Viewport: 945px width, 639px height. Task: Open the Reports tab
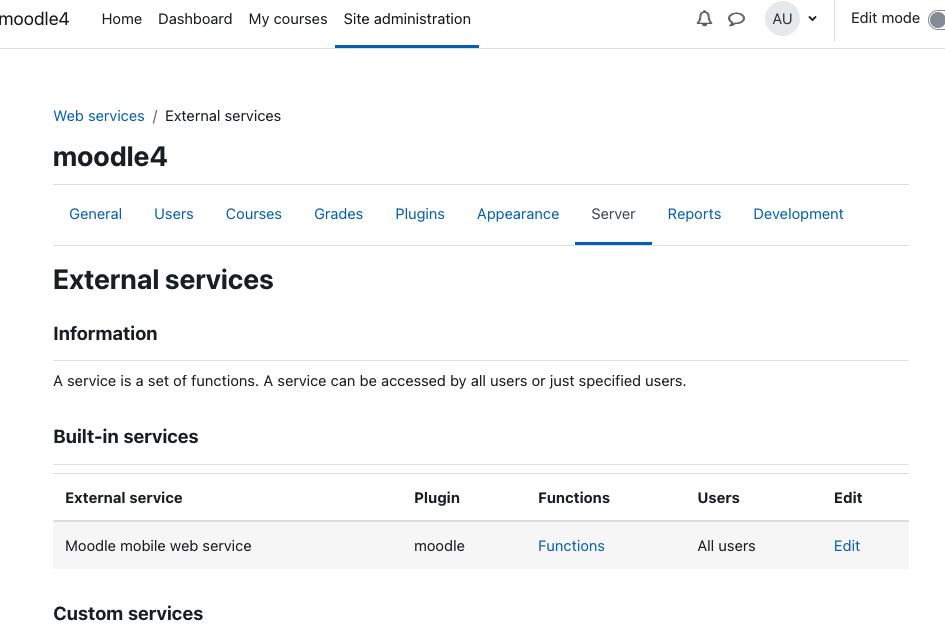tap(694, 214)
